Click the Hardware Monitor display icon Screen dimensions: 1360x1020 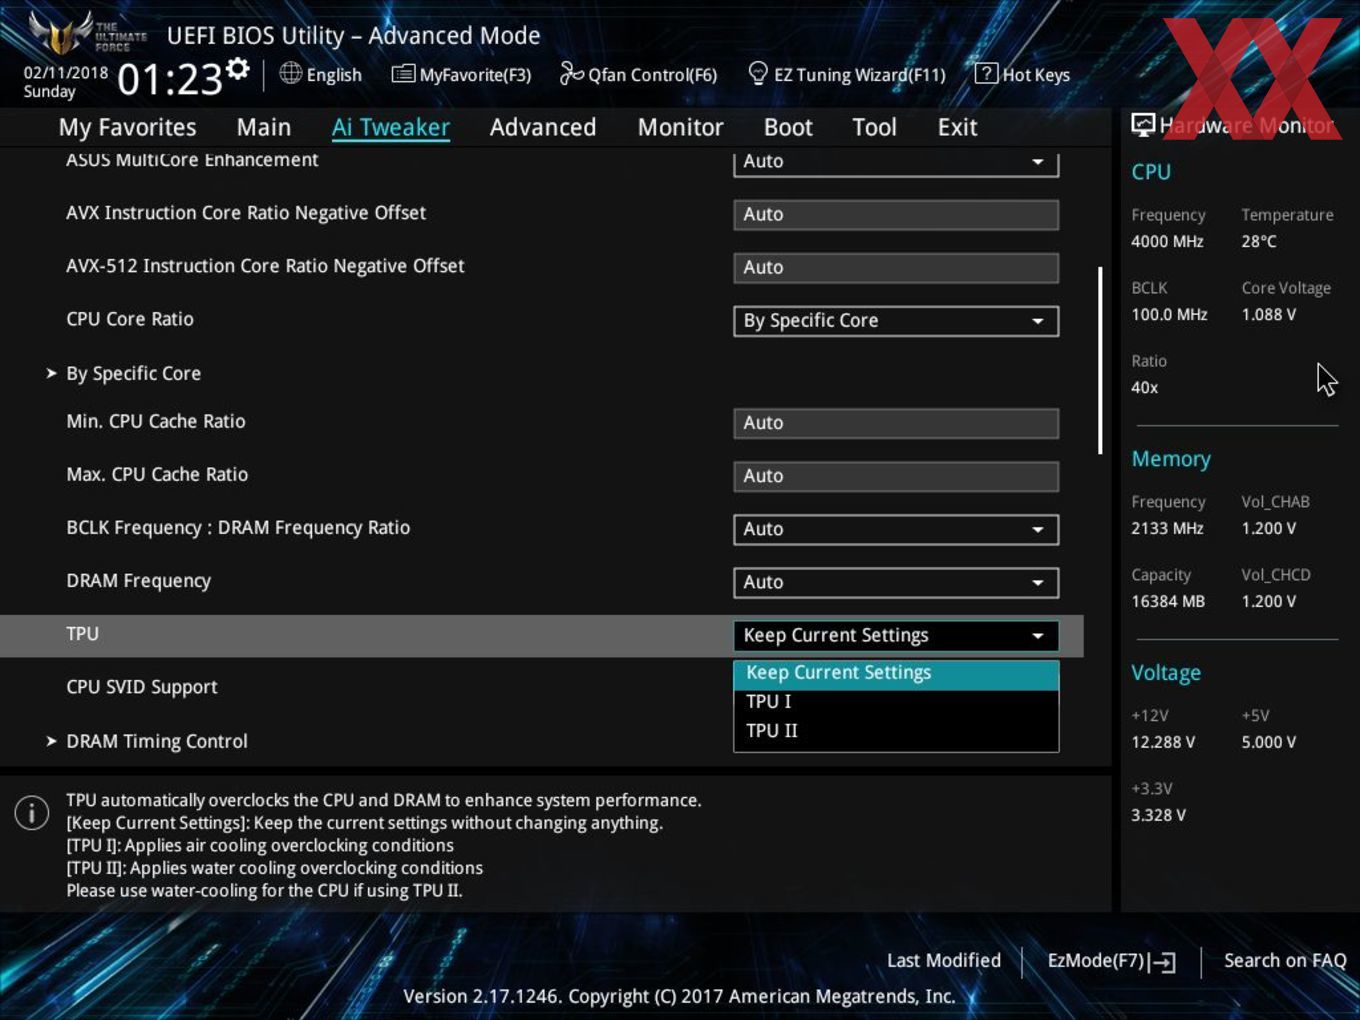click(1143, 125)
